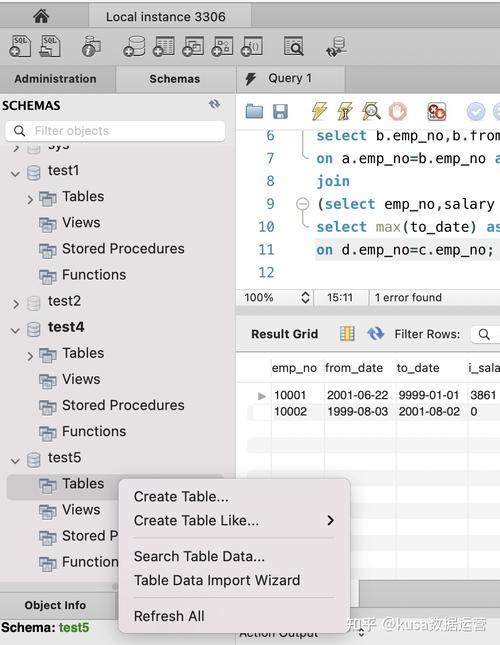Image resolution: width=500 pixels, height=645 pixels.
Task: Run explain plan magnifier icon
Action: pyautogui.click(x=371, y=111)
